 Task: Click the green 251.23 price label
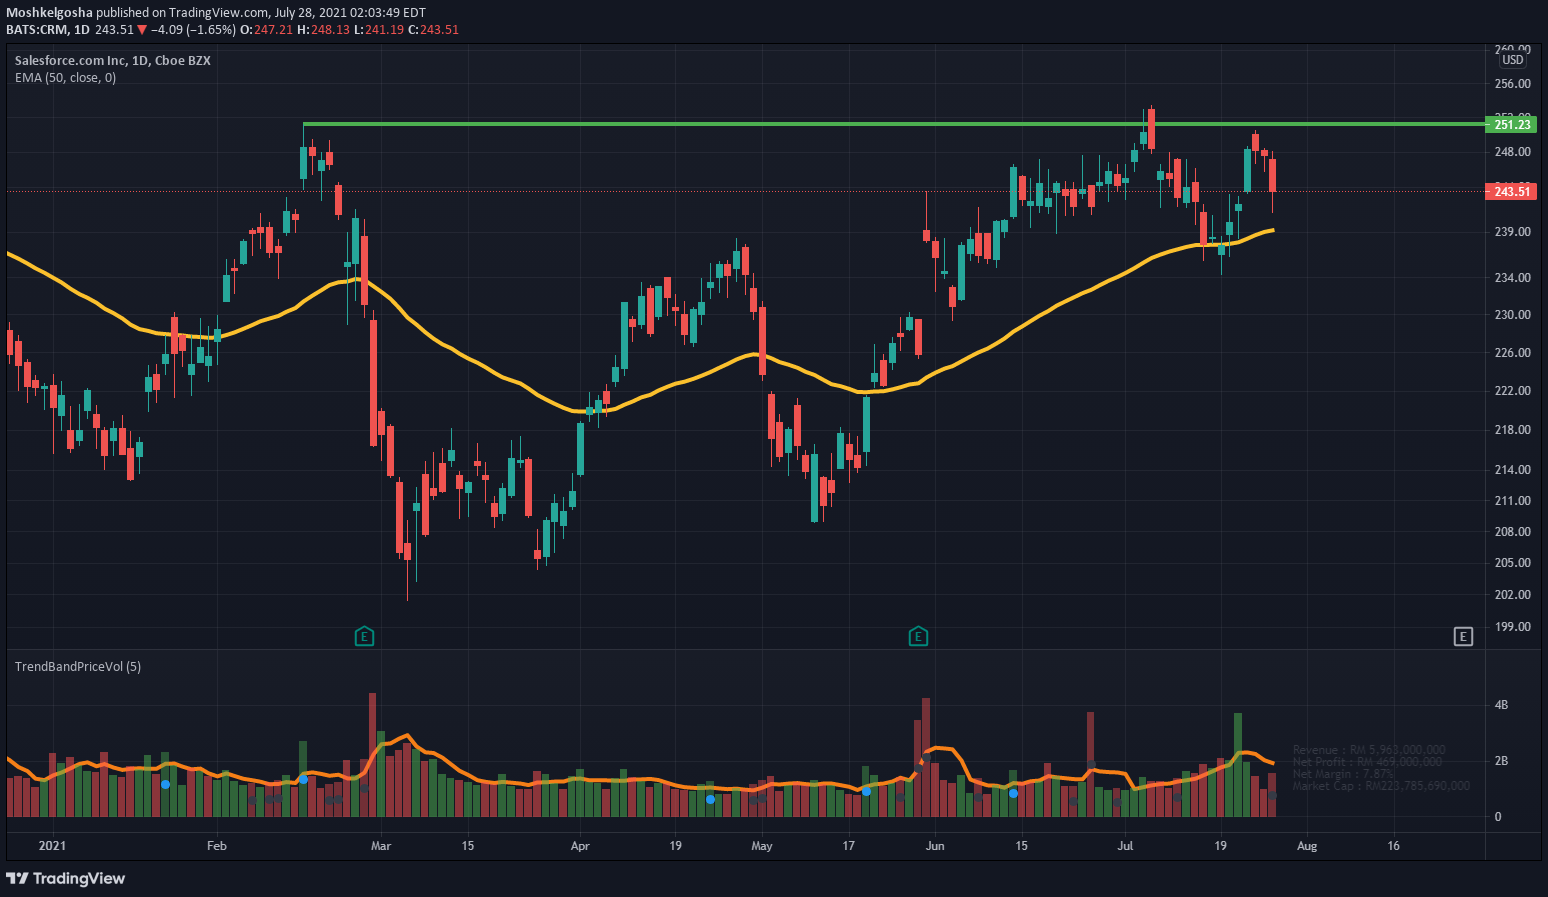[1512, 124]
